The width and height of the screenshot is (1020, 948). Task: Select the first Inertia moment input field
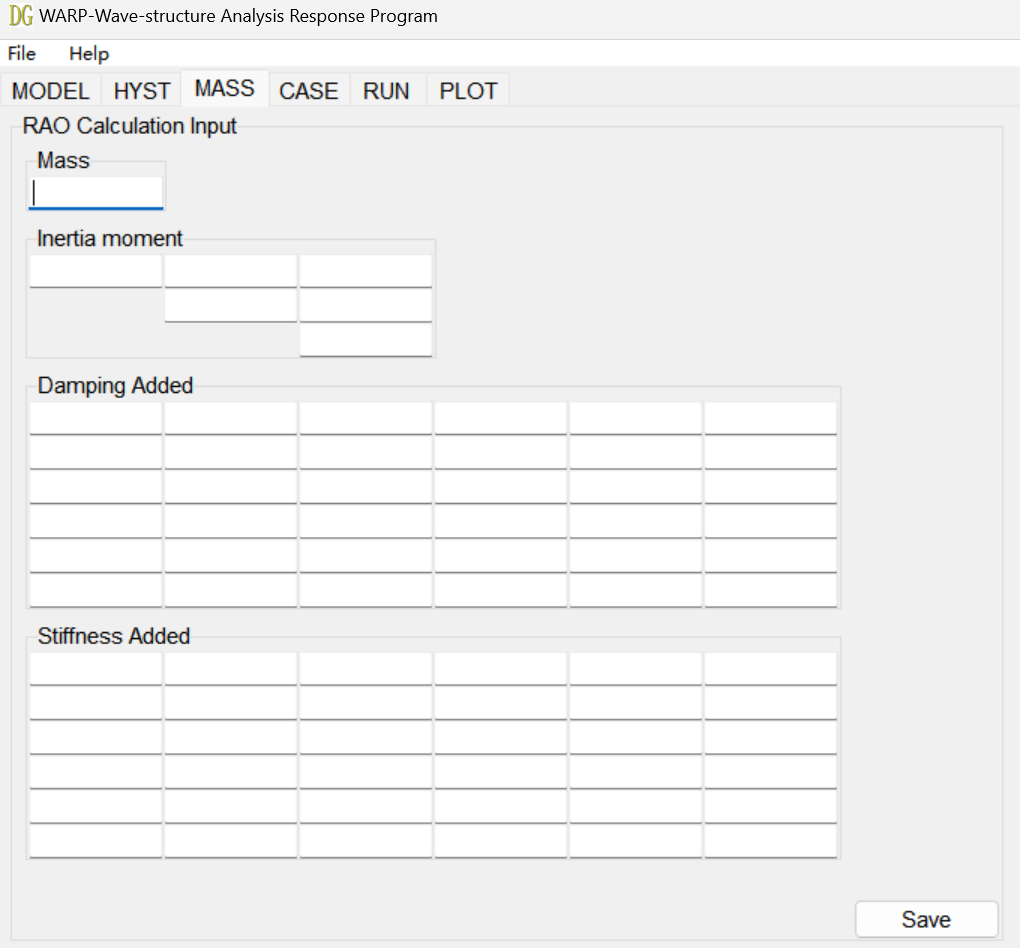click(x=95, y=270)
